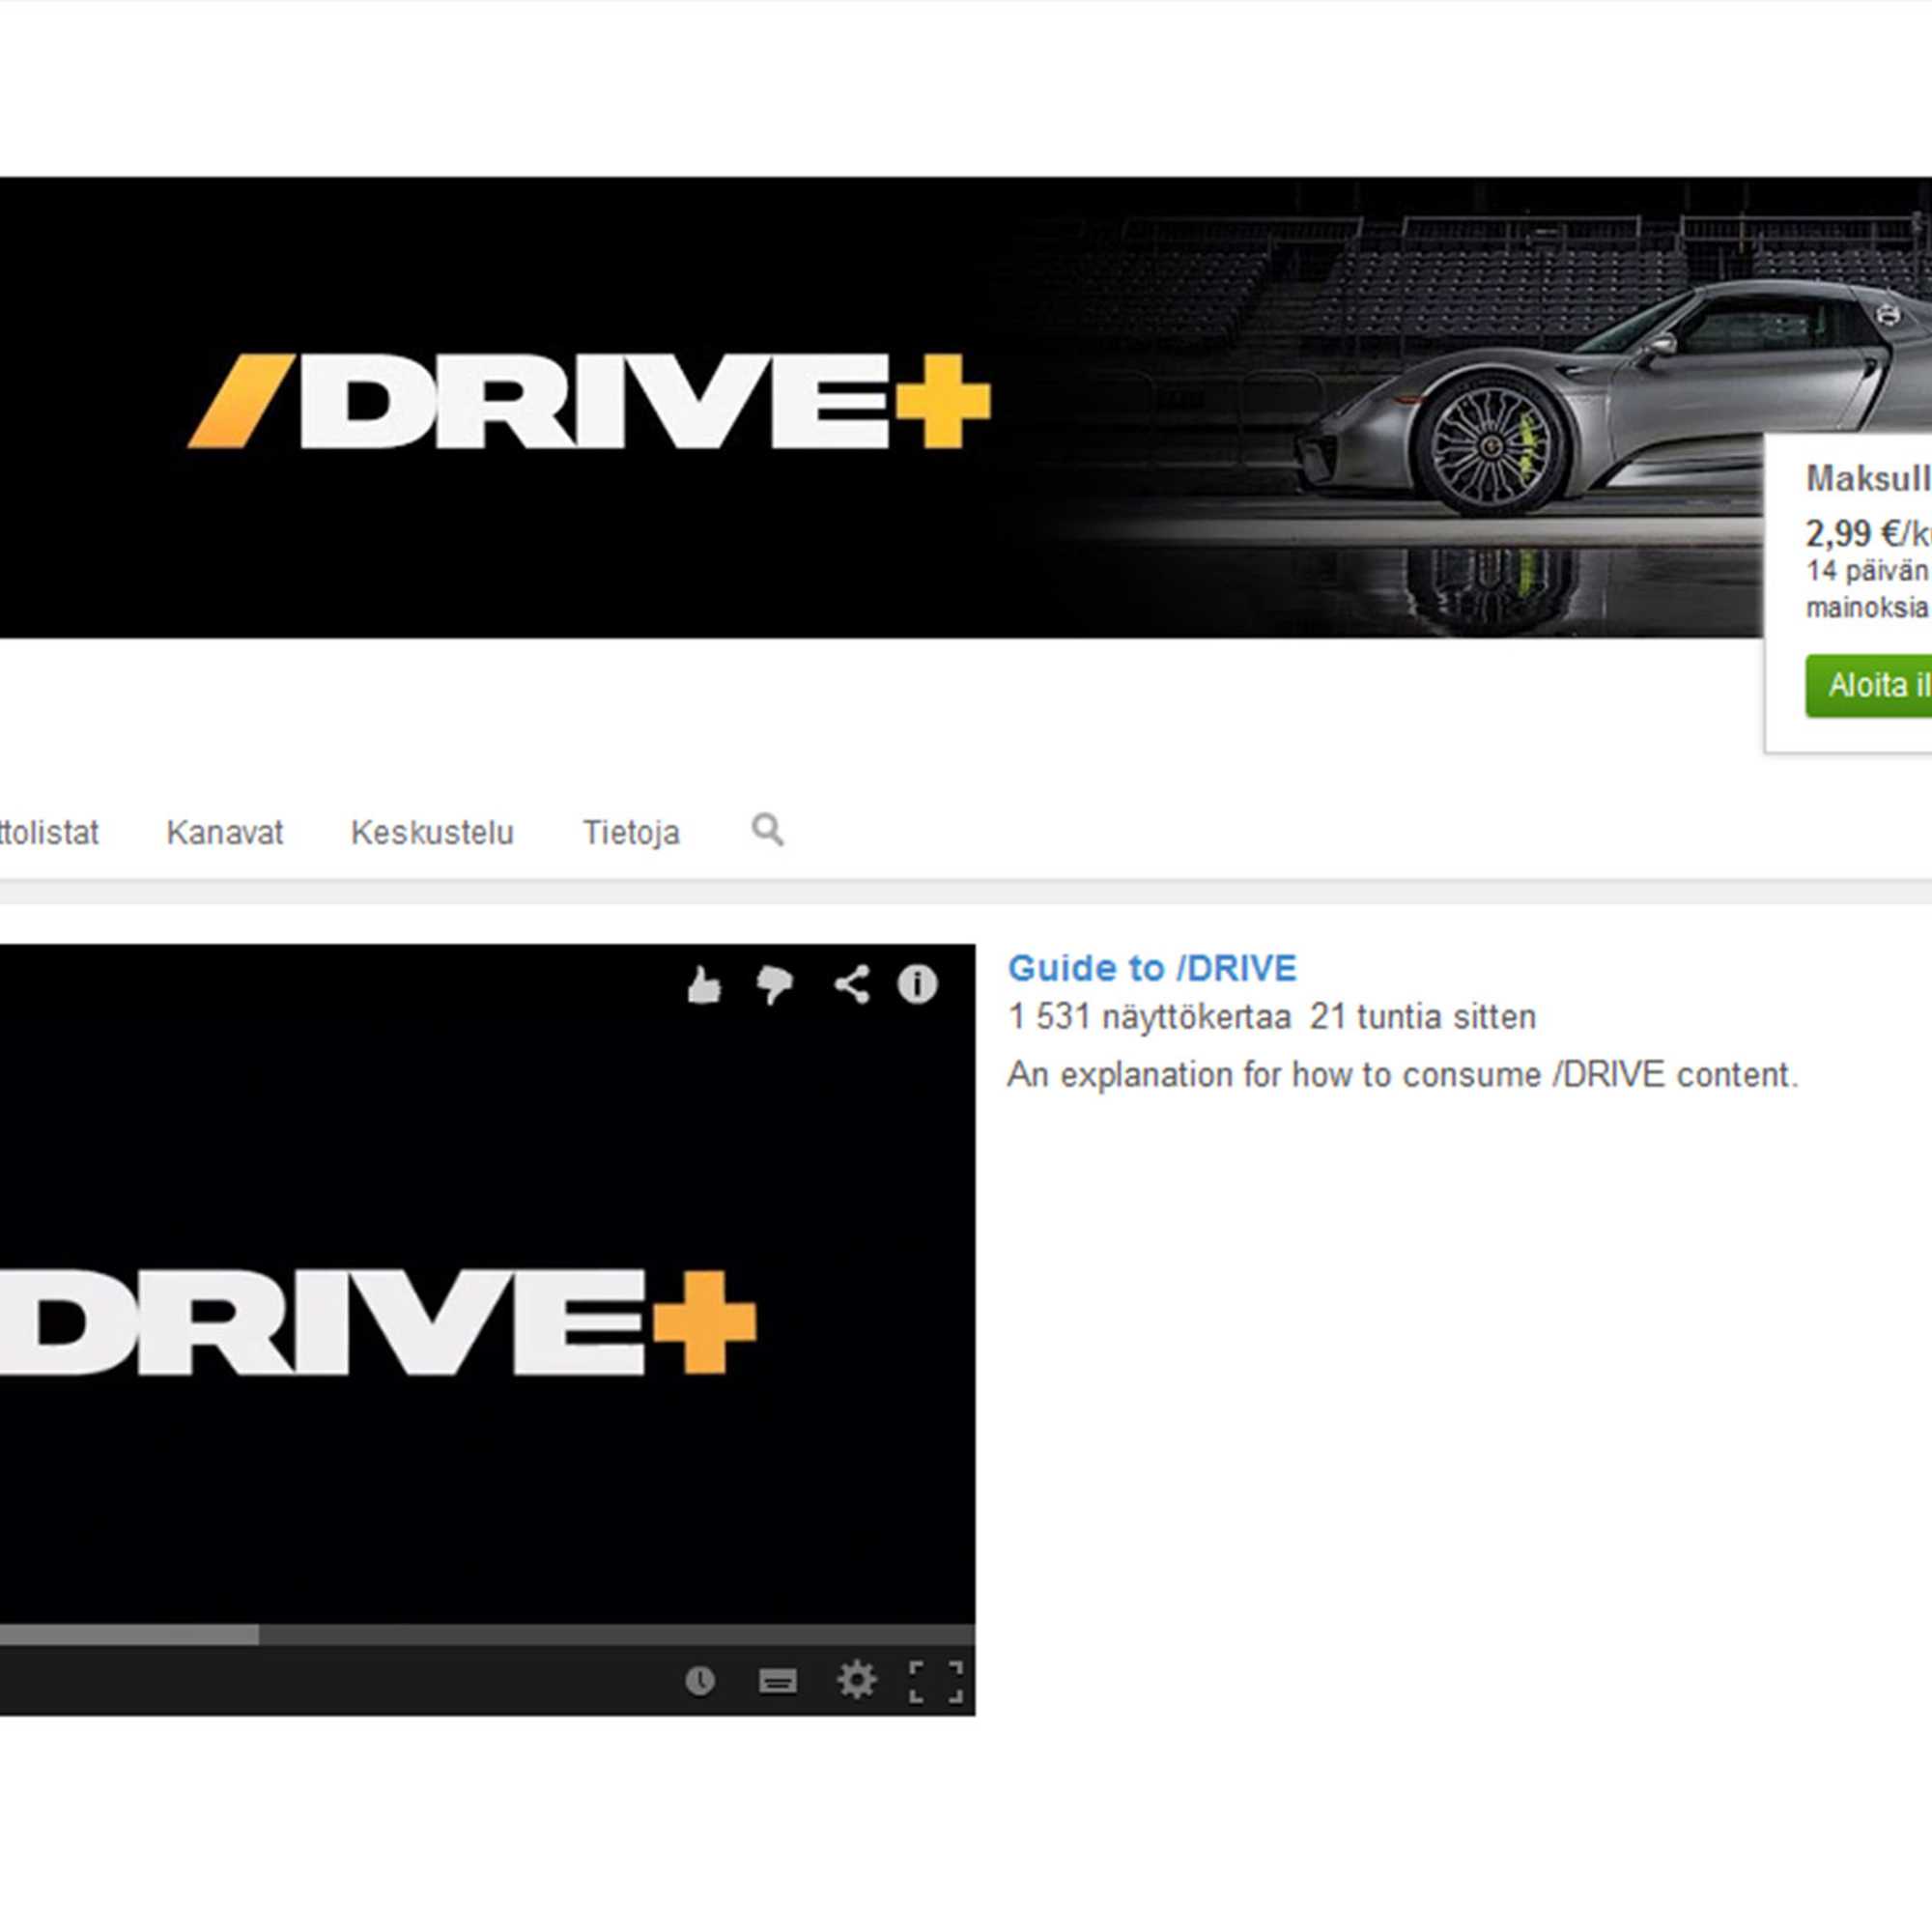Open the Keskustelu tab

click(x=432, y=832)
